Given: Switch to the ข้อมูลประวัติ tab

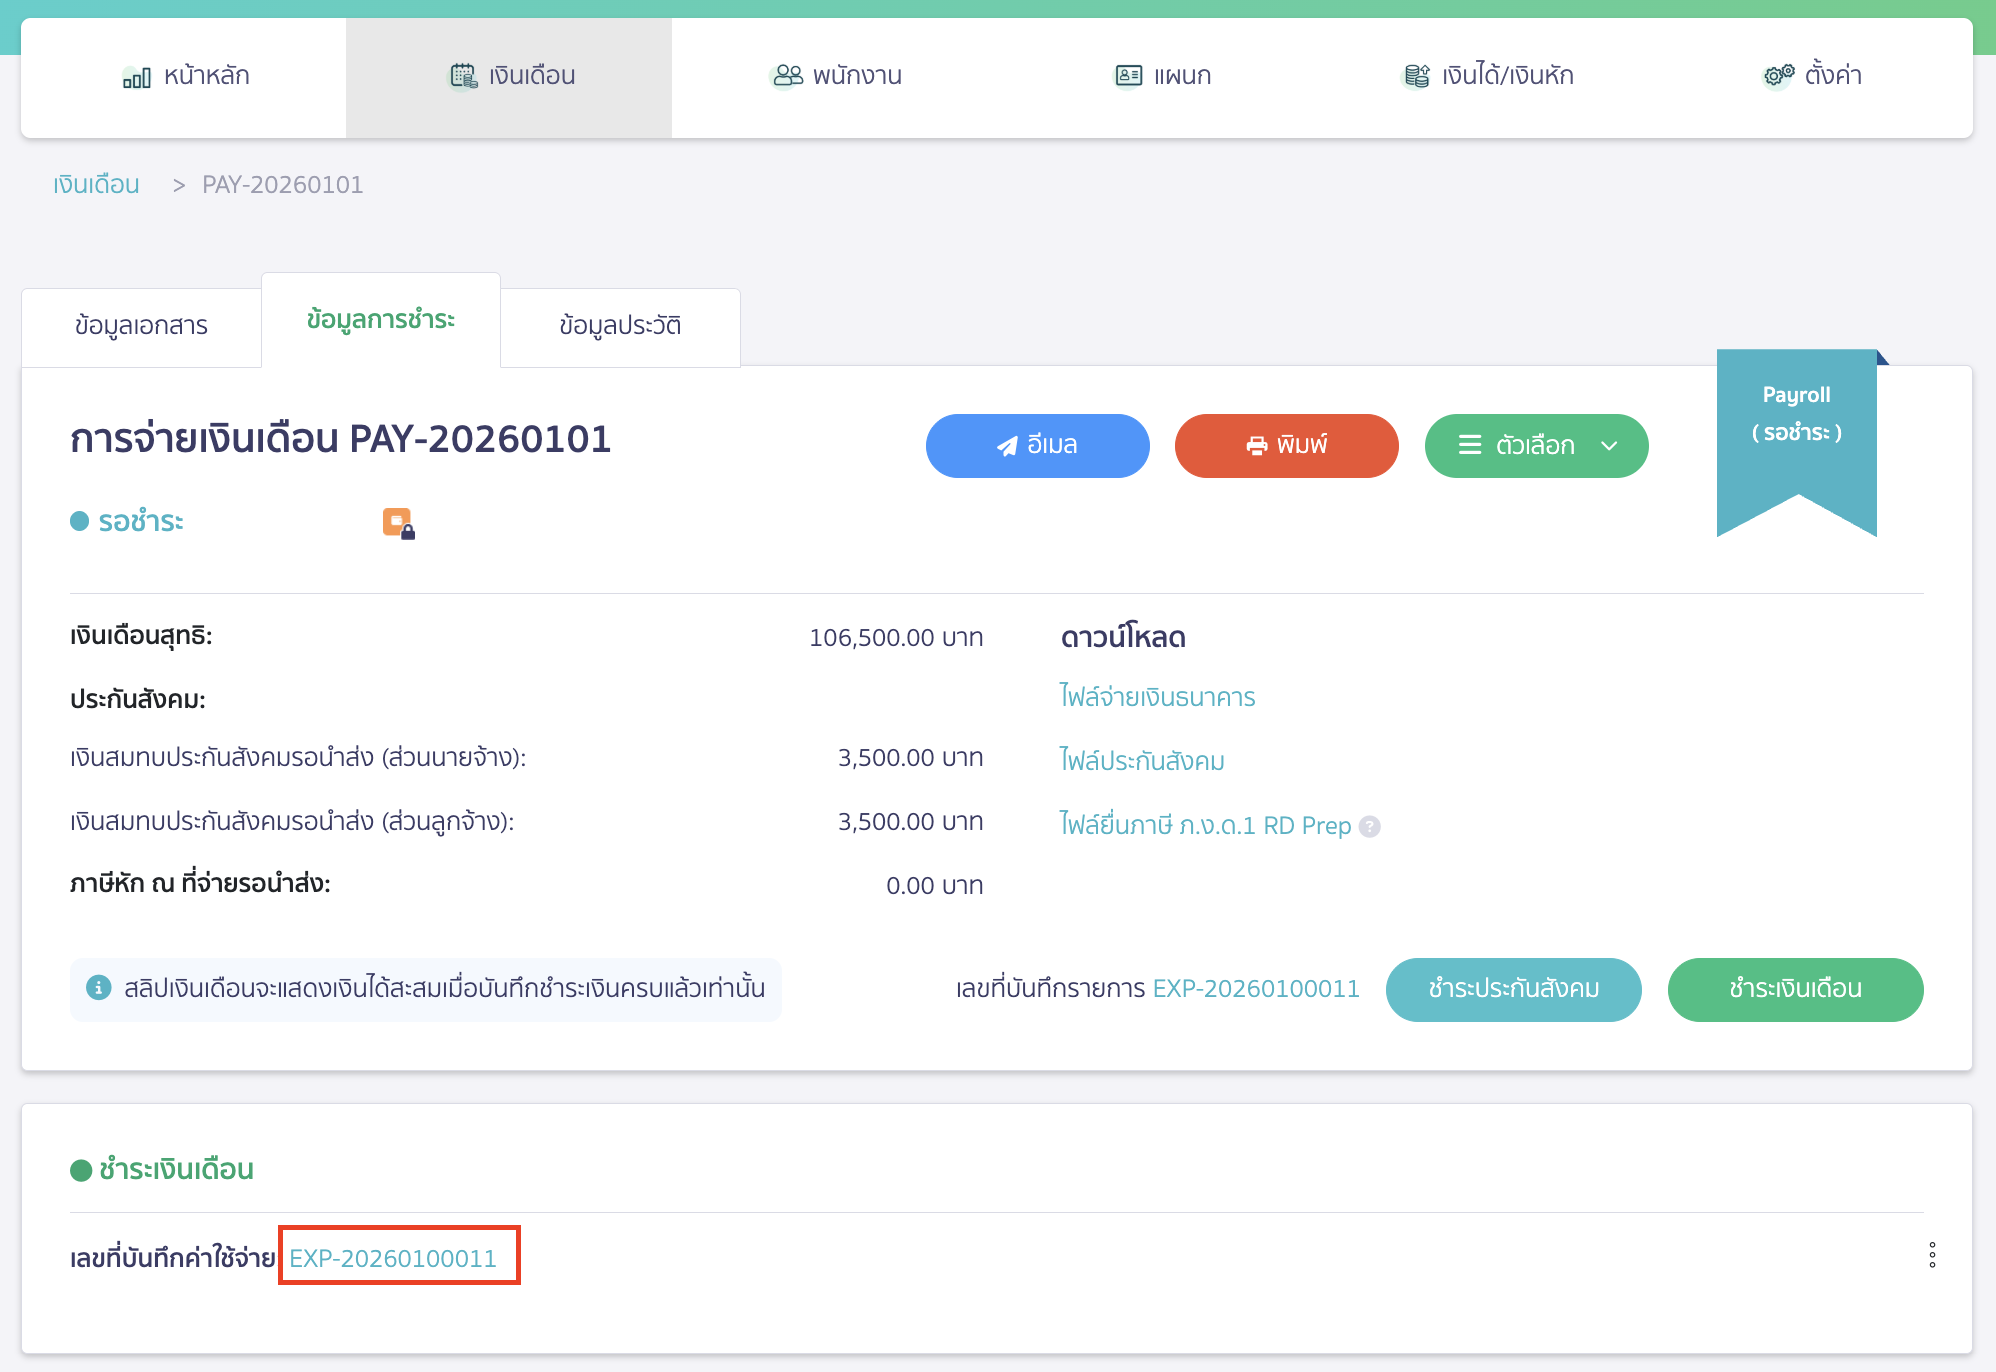Looking at the screenshot, I should tap(620, 326).
